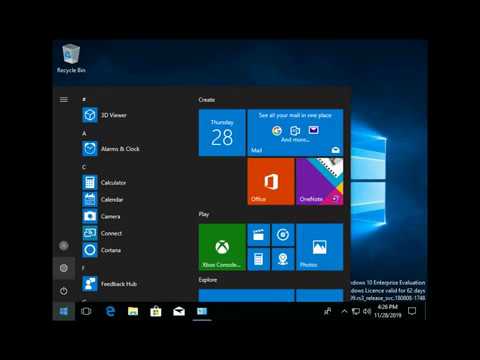The width and height of the screenshot is (480, 360).
Task: Open the Groove Music small tile
Action: [x=283, y=235]
